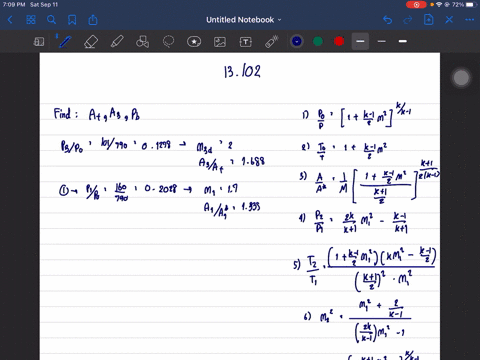Redo the last action

pos(408,20)
